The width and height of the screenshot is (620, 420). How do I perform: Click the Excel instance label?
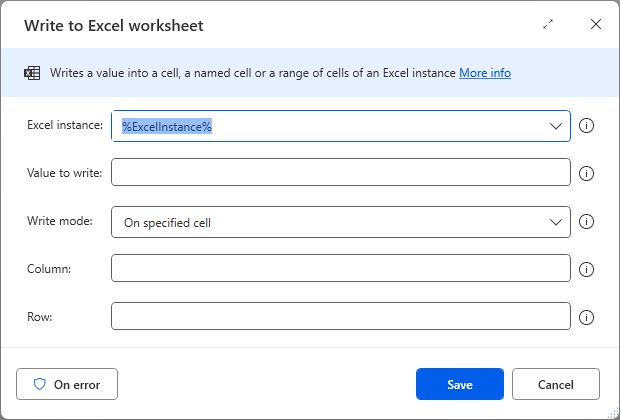pos(65,125)
